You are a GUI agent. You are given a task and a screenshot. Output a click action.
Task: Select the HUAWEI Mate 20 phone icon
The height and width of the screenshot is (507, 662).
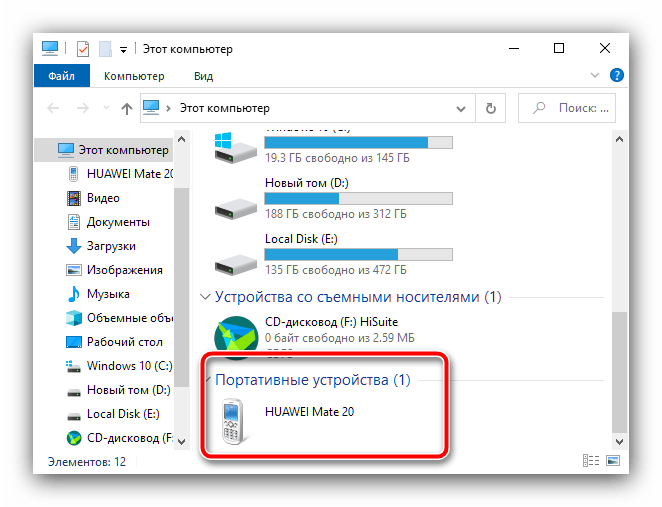click(x=233, y=421)
